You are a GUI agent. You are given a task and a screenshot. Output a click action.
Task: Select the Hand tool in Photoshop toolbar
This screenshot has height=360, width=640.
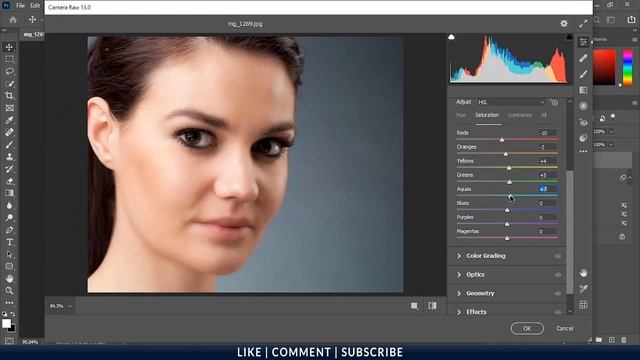pyautogui.click(x=9, y=279)
